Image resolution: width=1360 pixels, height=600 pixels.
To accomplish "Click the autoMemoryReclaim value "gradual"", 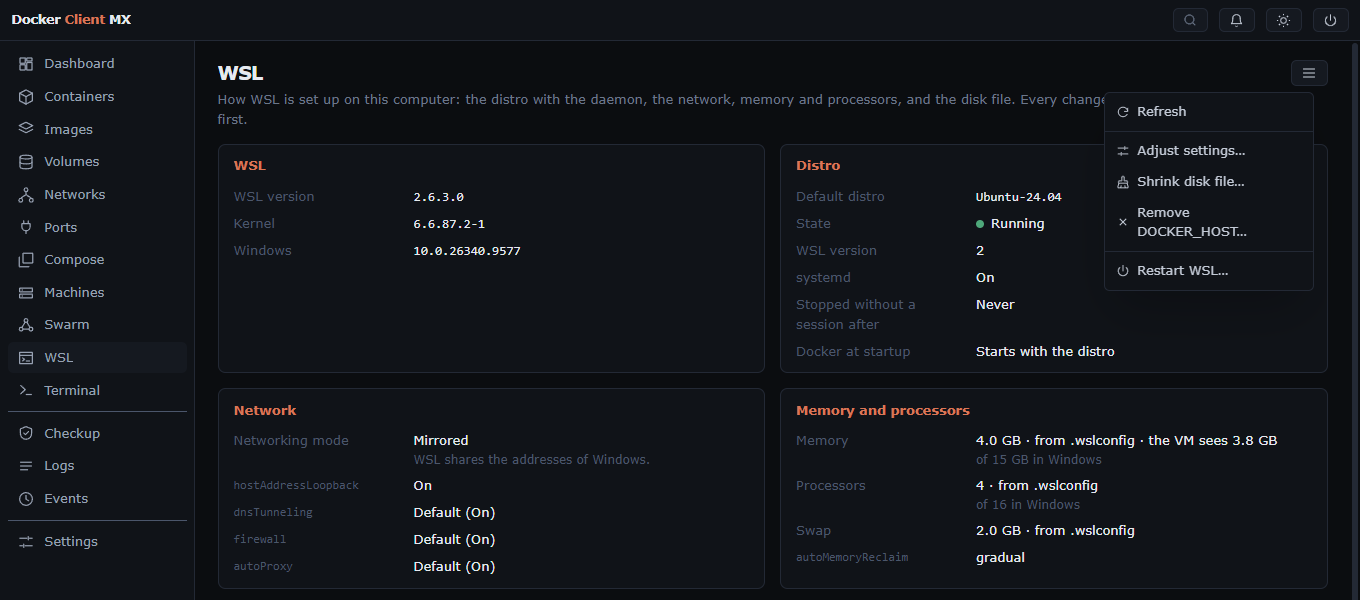I will [x=1000, y=558].
